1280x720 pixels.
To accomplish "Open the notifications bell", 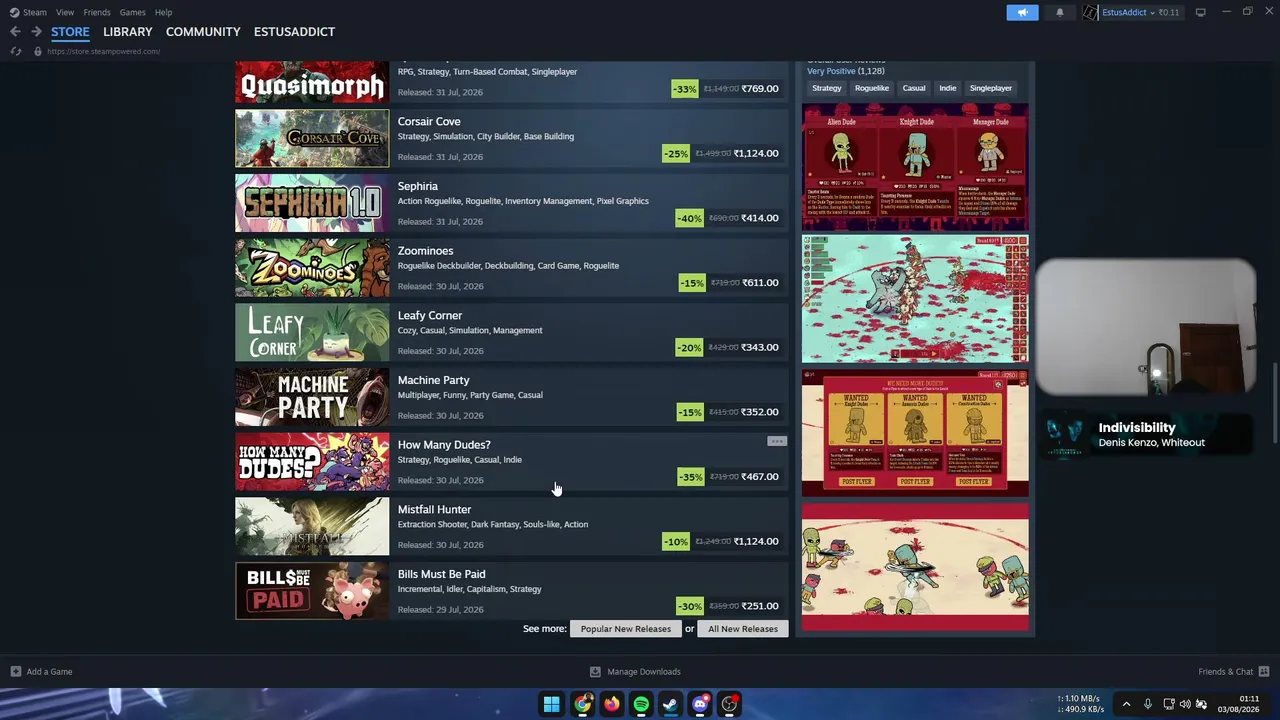I will tap(1060, 12).
